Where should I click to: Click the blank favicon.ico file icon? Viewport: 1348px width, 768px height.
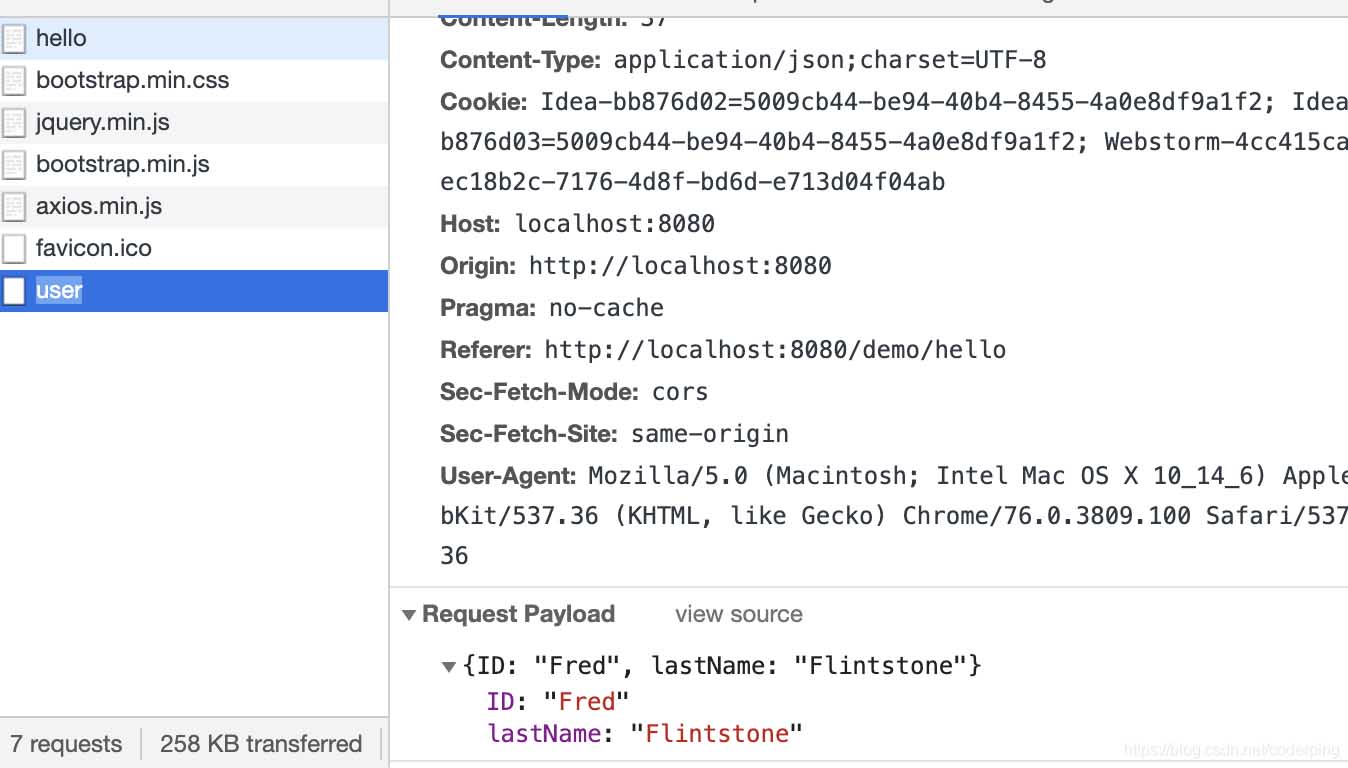pos(14,249)
